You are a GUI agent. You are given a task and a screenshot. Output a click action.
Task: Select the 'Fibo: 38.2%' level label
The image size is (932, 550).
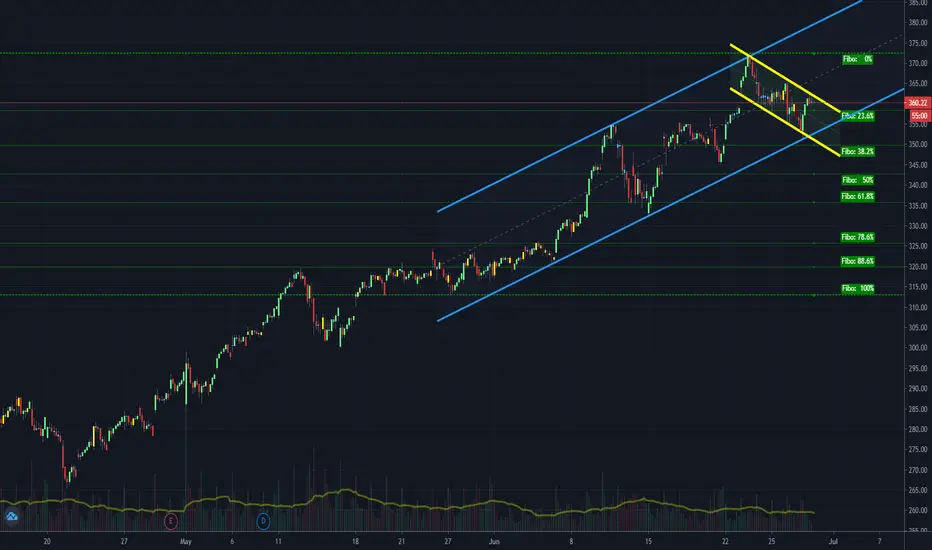[857, 152]
